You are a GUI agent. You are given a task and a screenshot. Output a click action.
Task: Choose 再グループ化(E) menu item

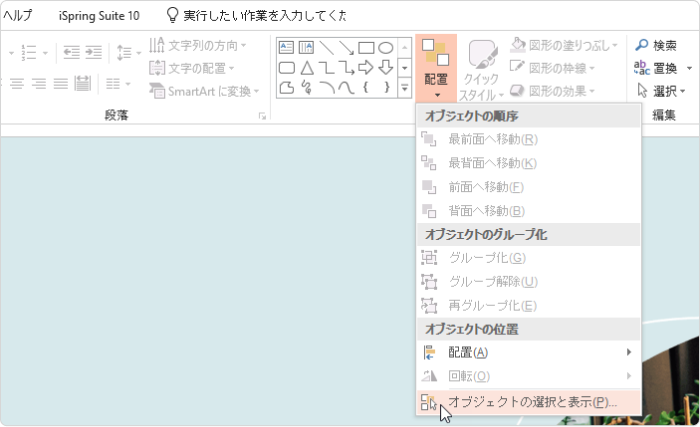tap(529, 306)
